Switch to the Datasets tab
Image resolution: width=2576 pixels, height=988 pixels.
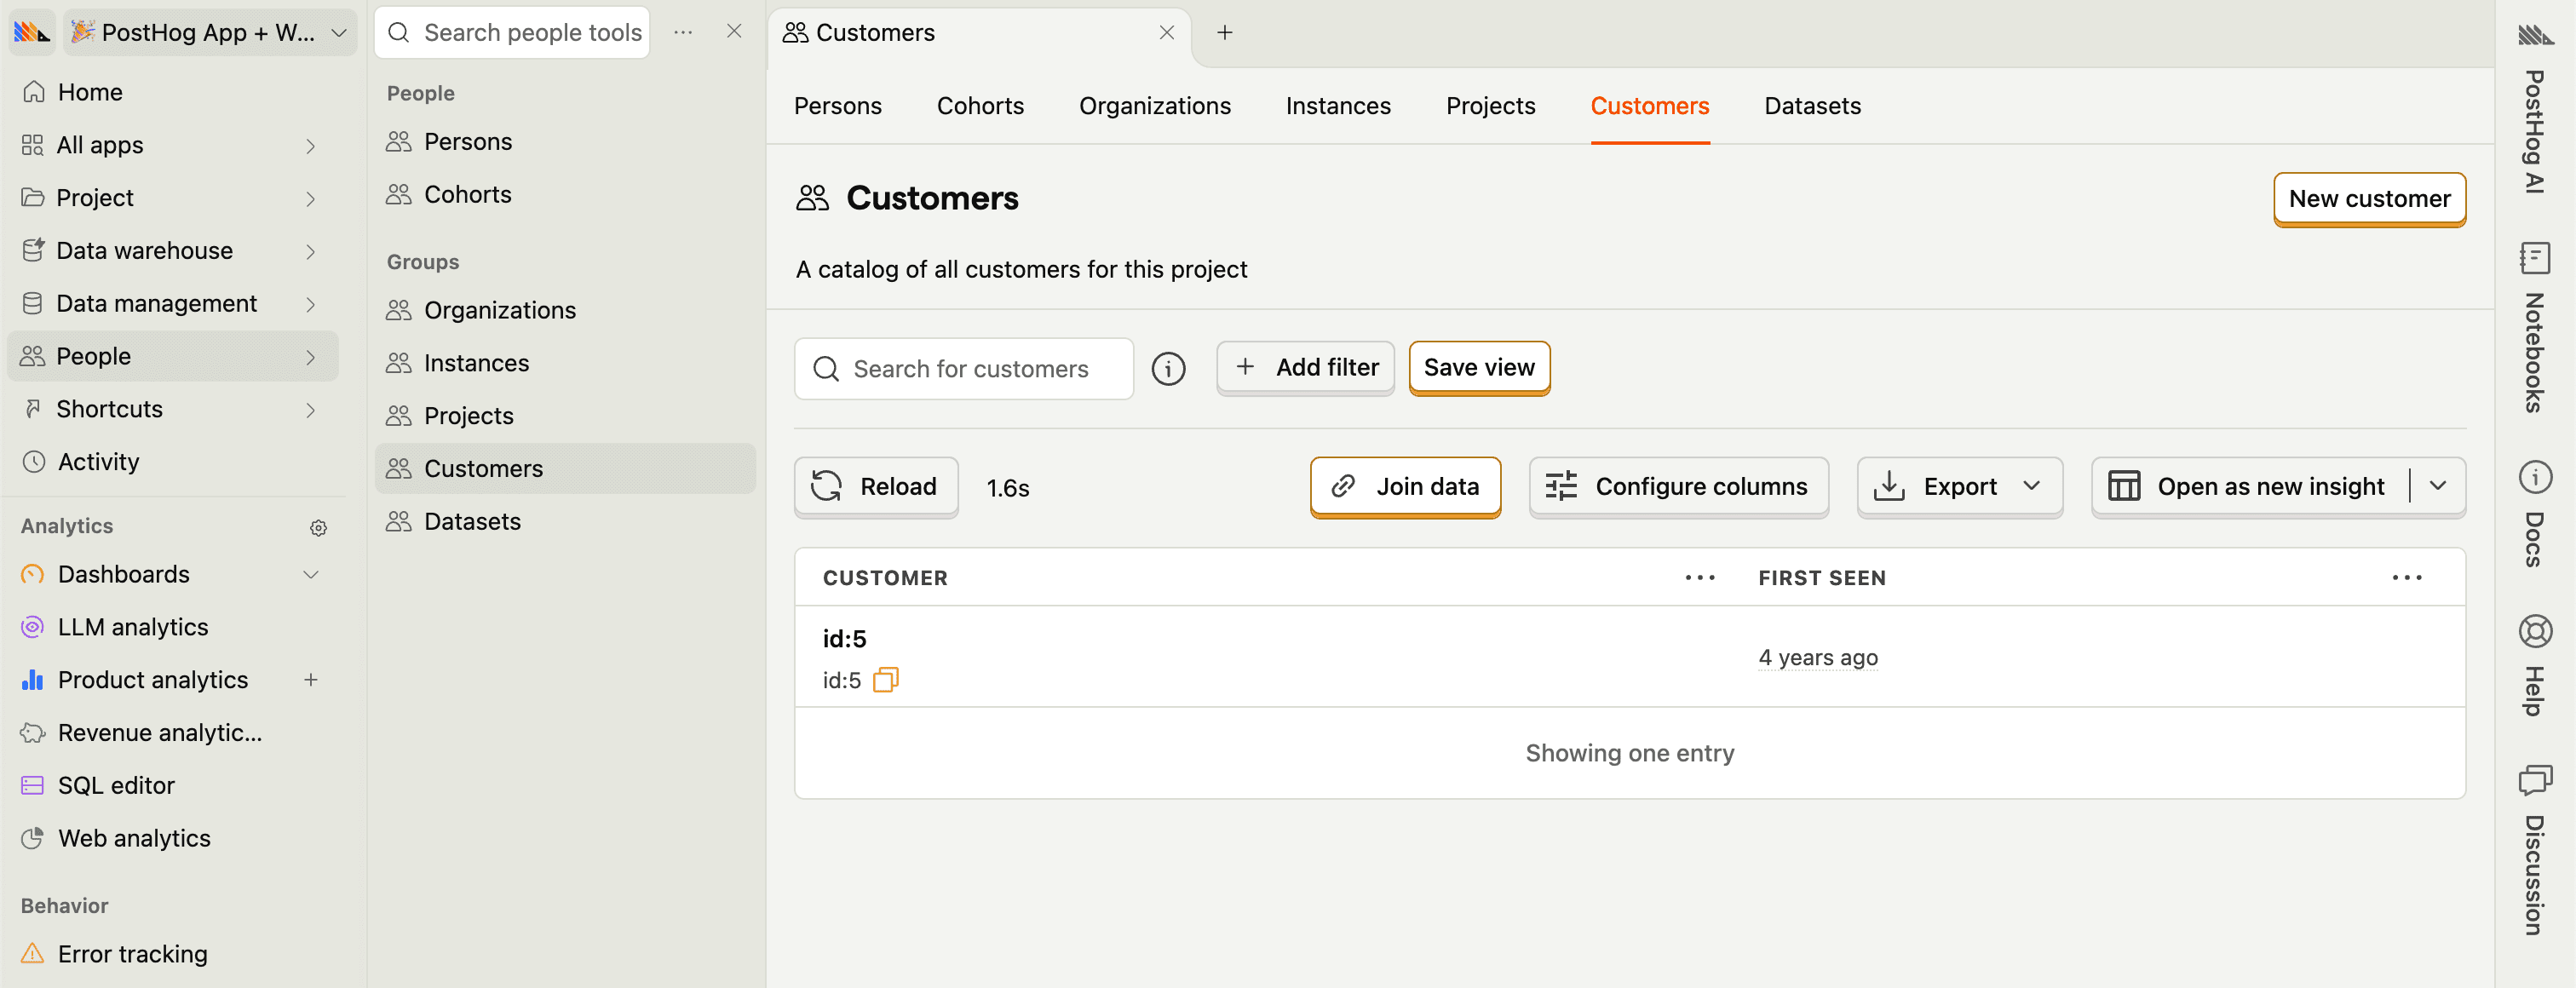coord(1811,106)
